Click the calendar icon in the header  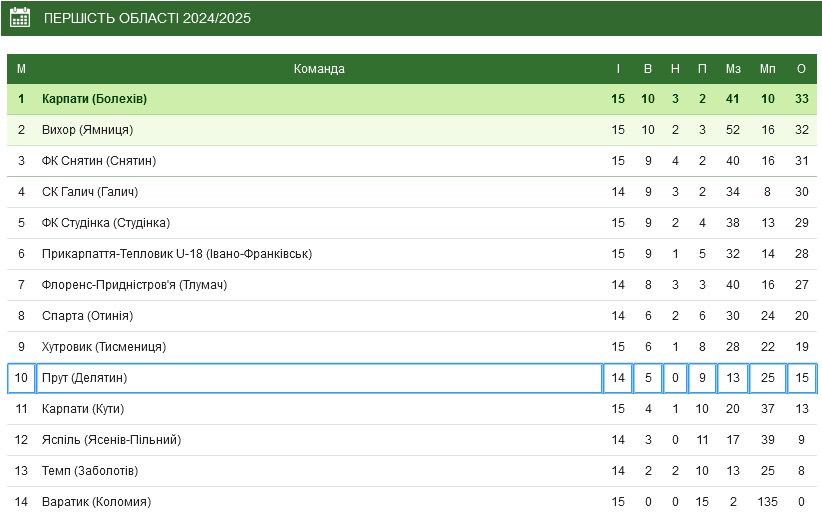click(20, 18)
